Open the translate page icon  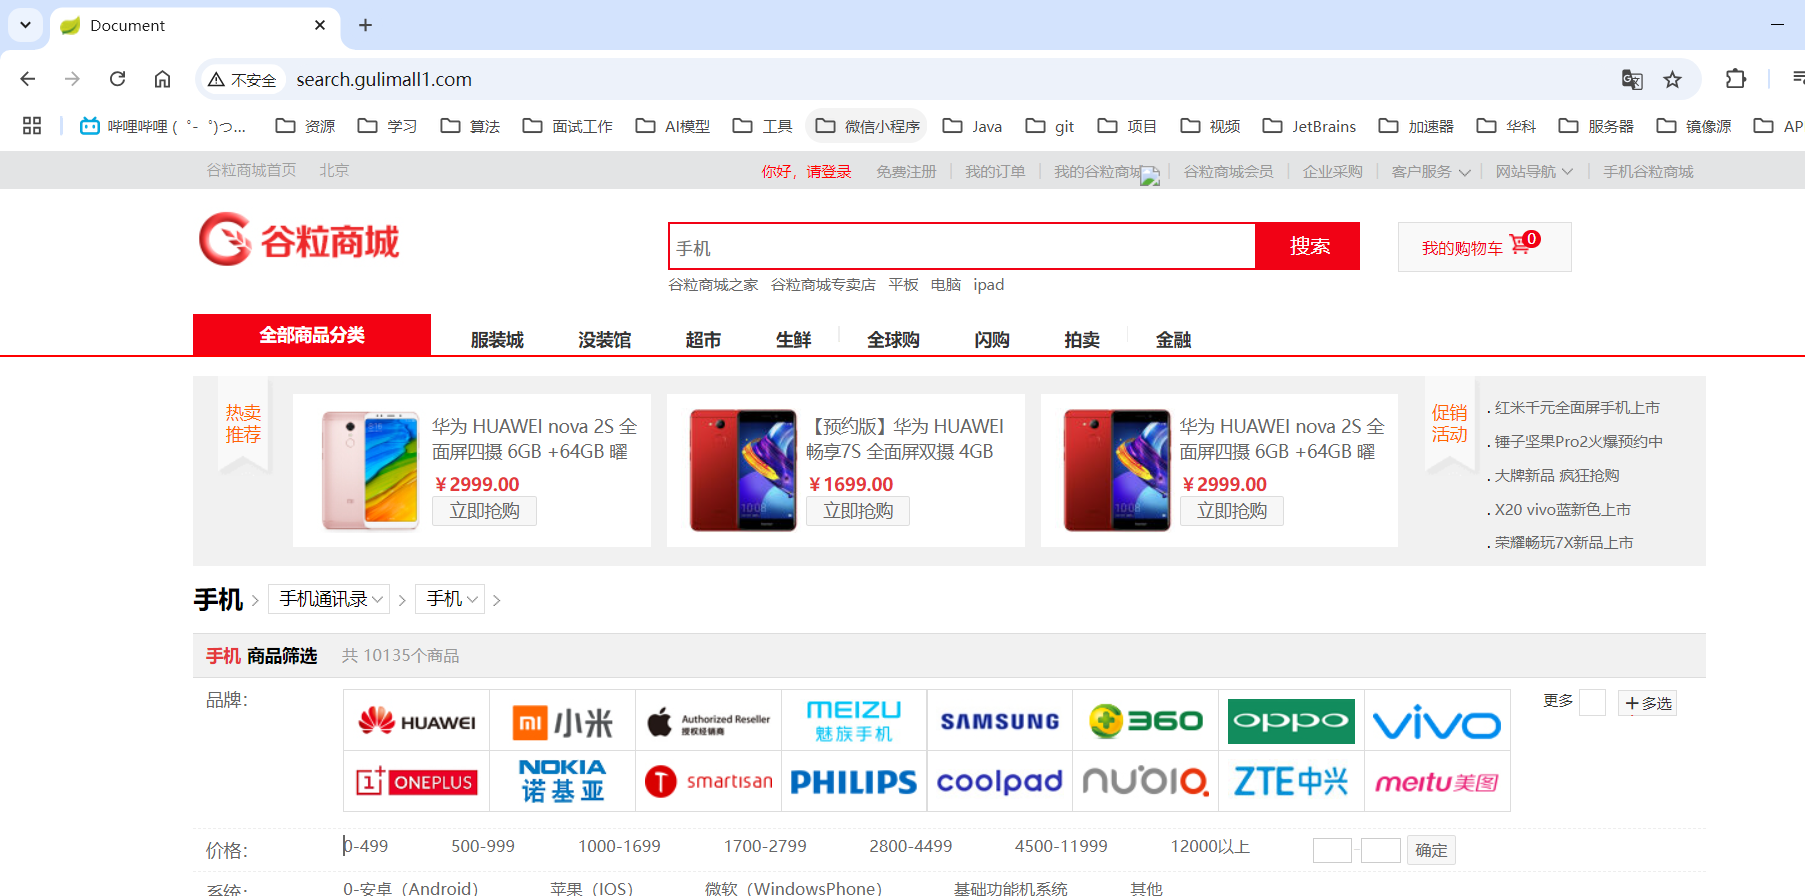[x=1632, y=79]
